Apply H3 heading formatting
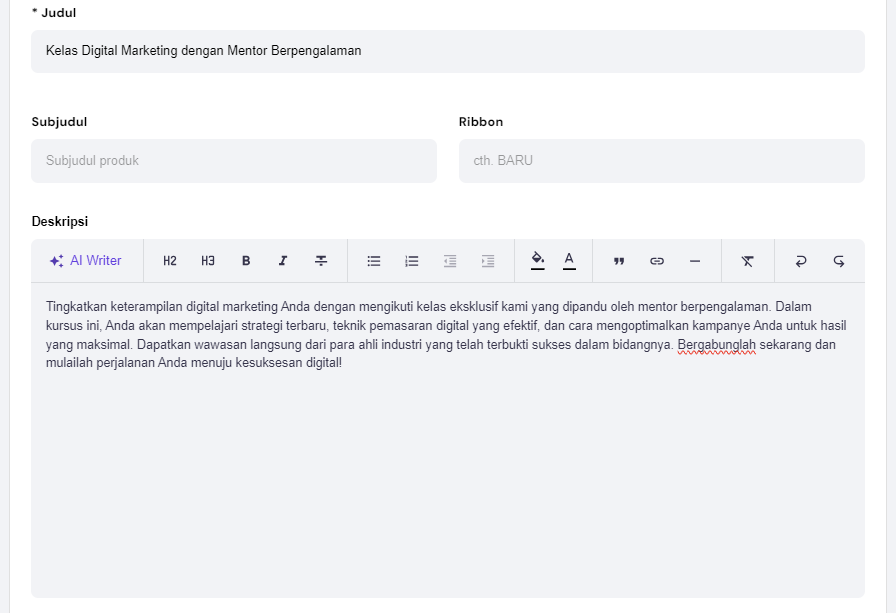Screen dimensions: 896x613 (x=207, y=260)
